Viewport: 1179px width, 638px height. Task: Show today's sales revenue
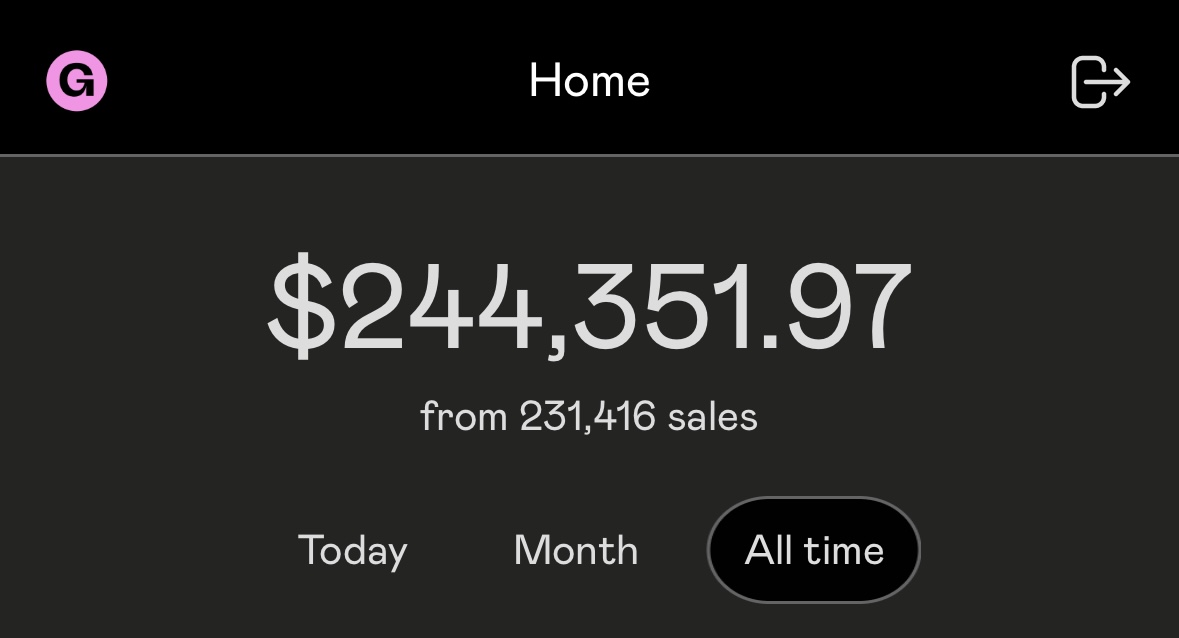353,550
